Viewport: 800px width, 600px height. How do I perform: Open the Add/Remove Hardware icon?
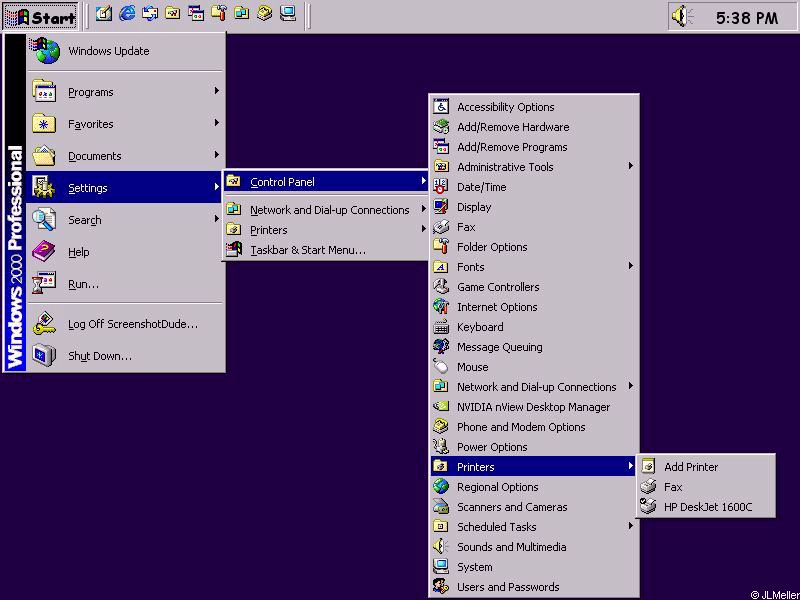click(441, 127)
